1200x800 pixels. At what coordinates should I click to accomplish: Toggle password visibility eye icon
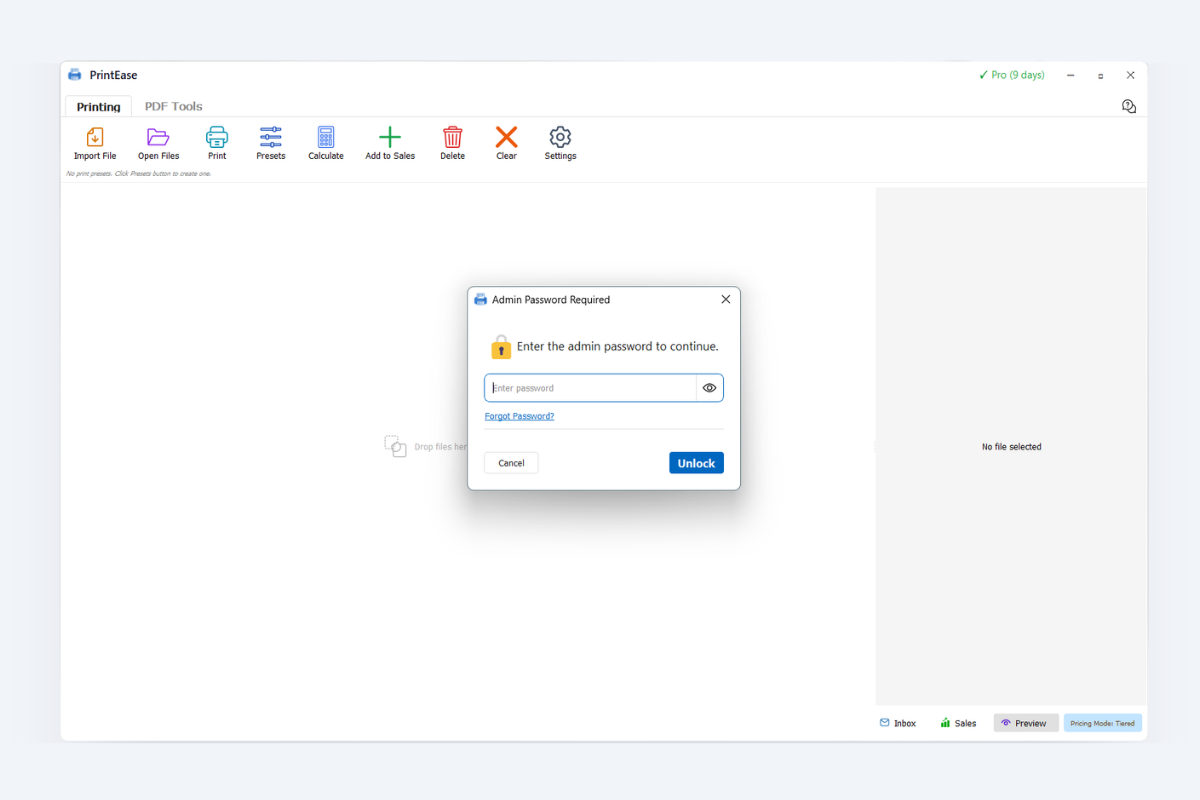point(709,388)
